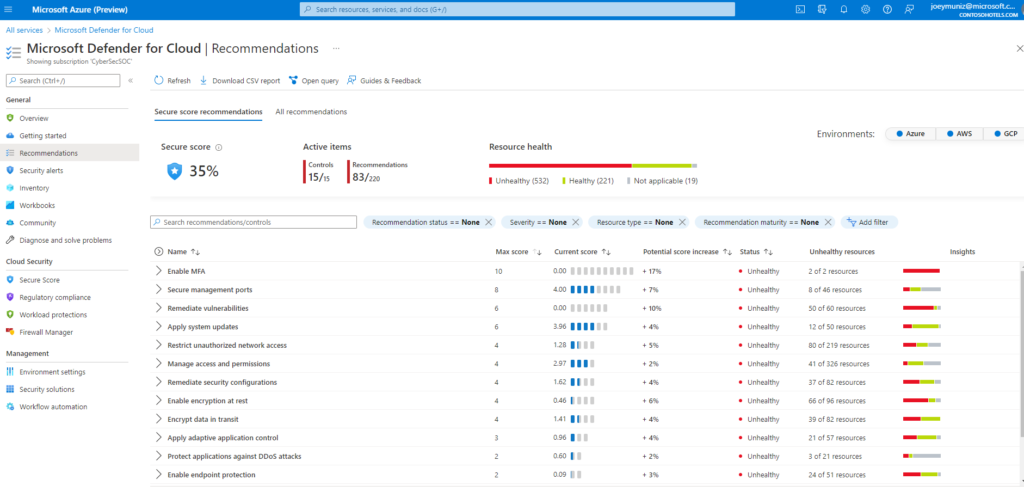
Task: Click the notifications bell icon
Action: pyautogui.click(x=844, y=9)
